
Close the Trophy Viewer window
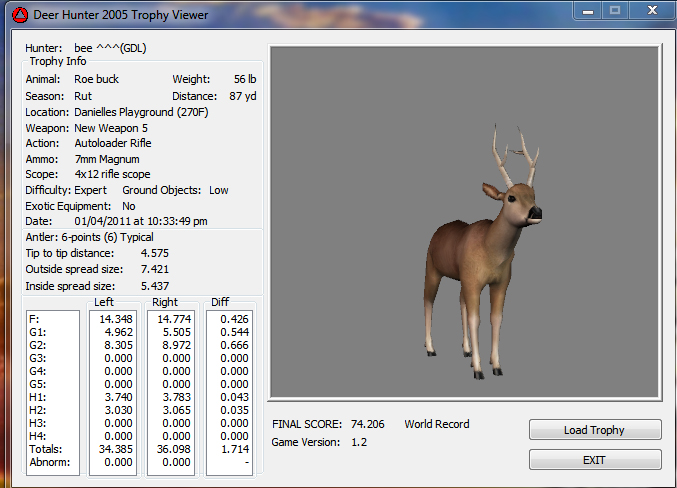tap(649, 10)
